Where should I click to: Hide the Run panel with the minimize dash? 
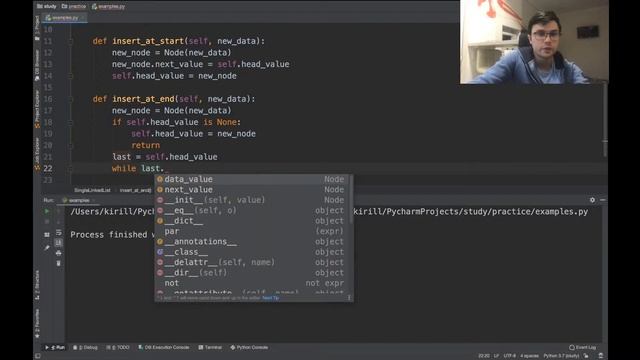[602, 200]
